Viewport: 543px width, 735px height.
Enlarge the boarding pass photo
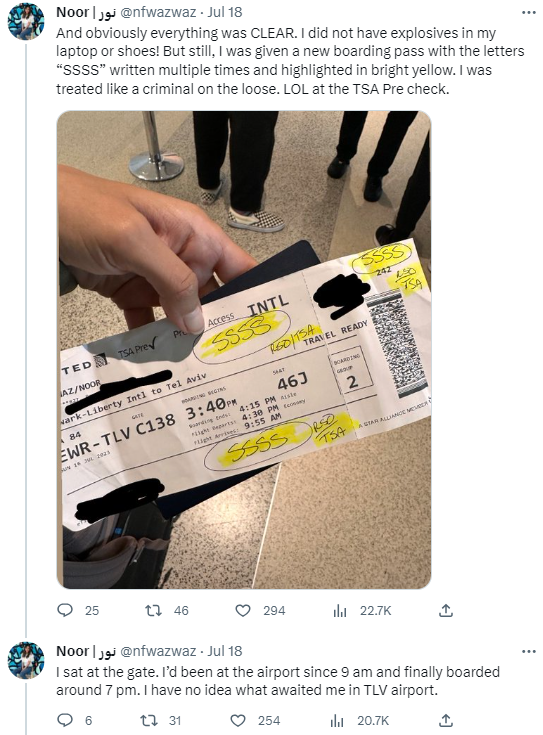click(x=244, y=350)
